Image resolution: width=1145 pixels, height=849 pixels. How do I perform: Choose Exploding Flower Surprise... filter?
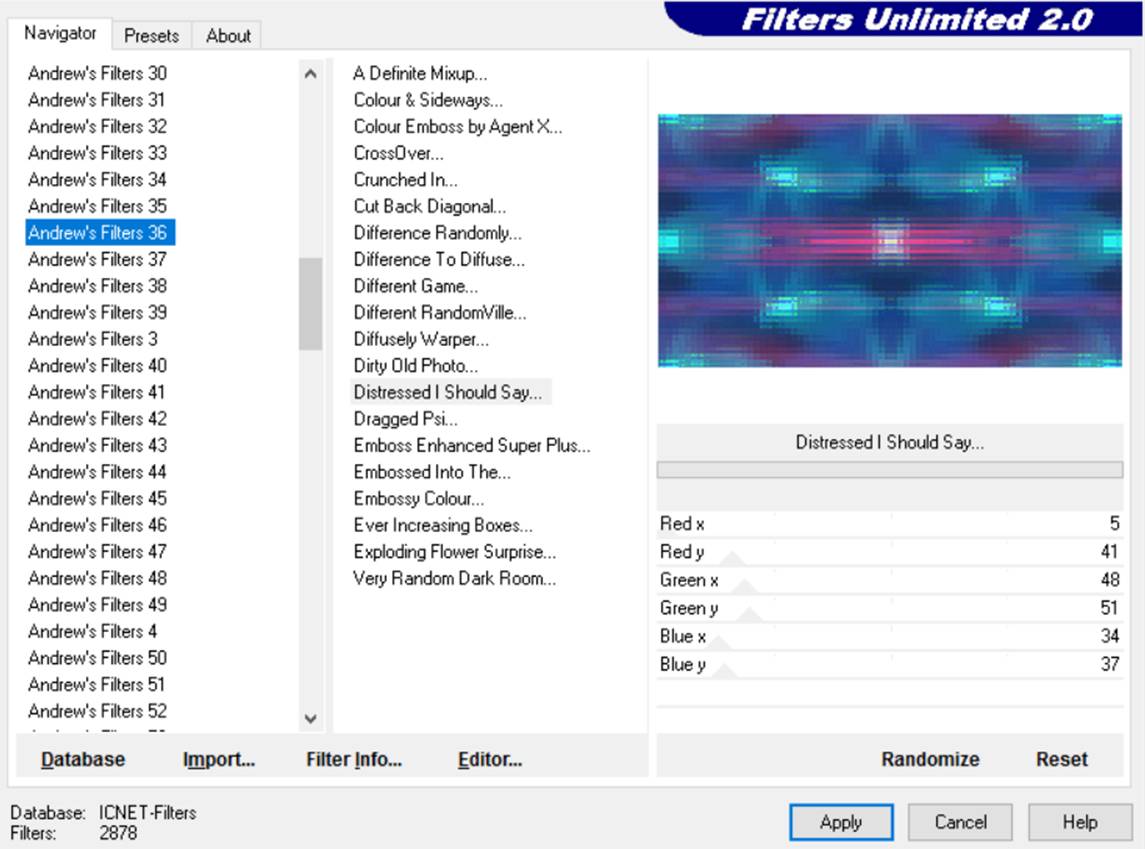click(x=454, y=551)
